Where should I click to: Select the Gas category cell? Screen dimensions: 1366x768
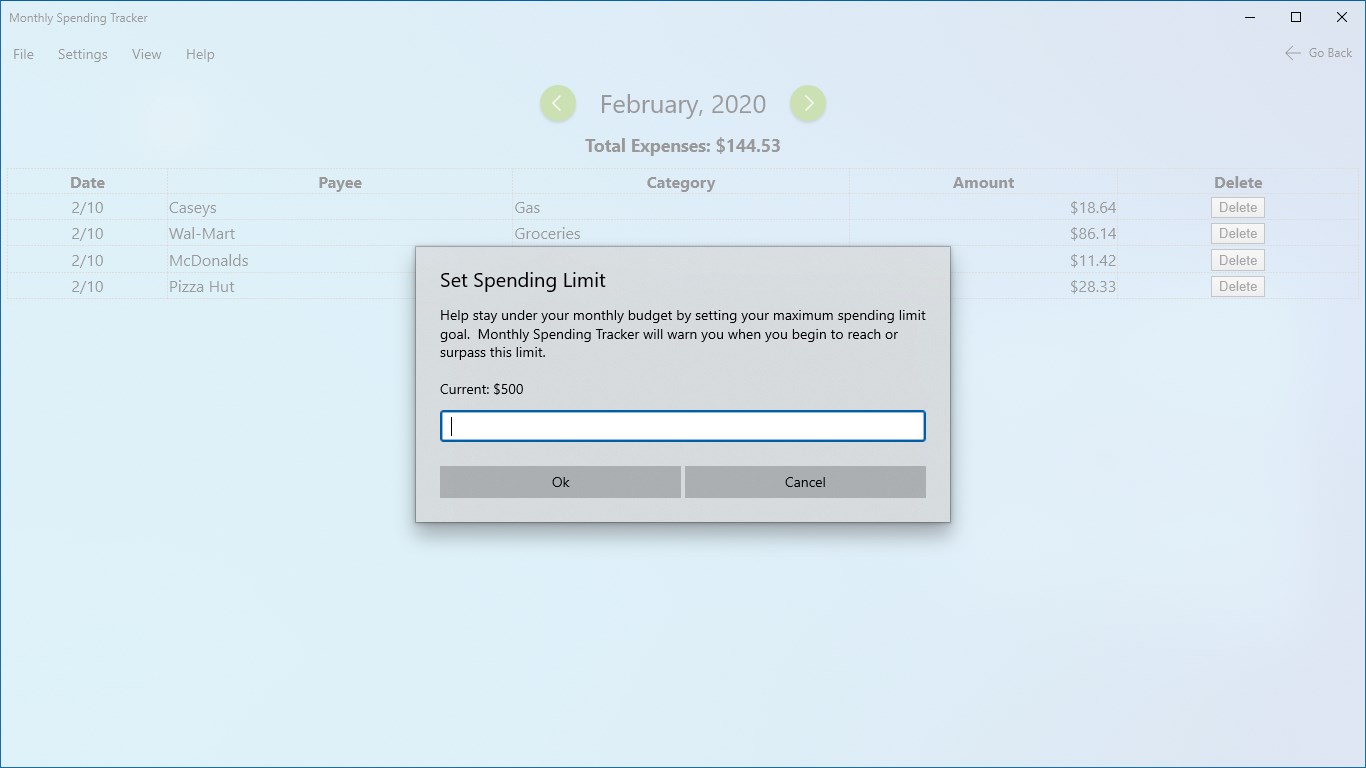click(681, 208)
